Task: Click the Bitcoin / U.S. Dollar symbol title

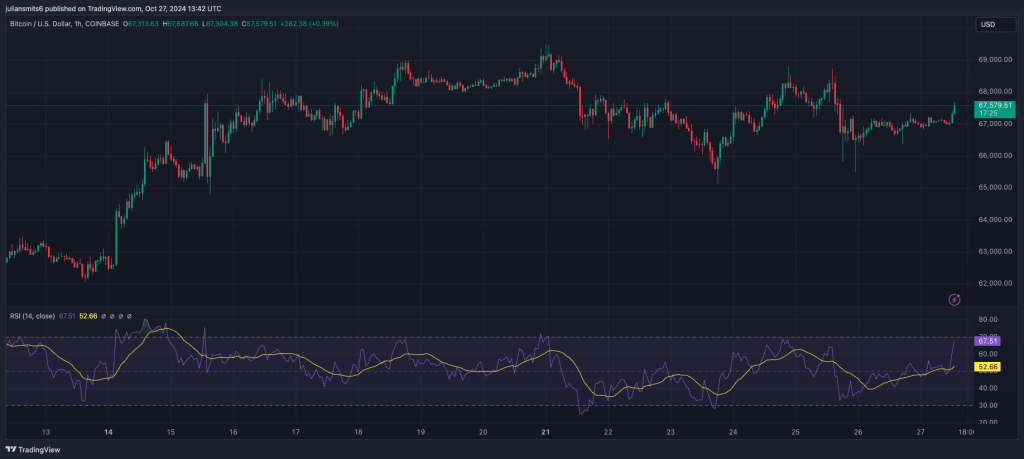Action: (39, 24)
